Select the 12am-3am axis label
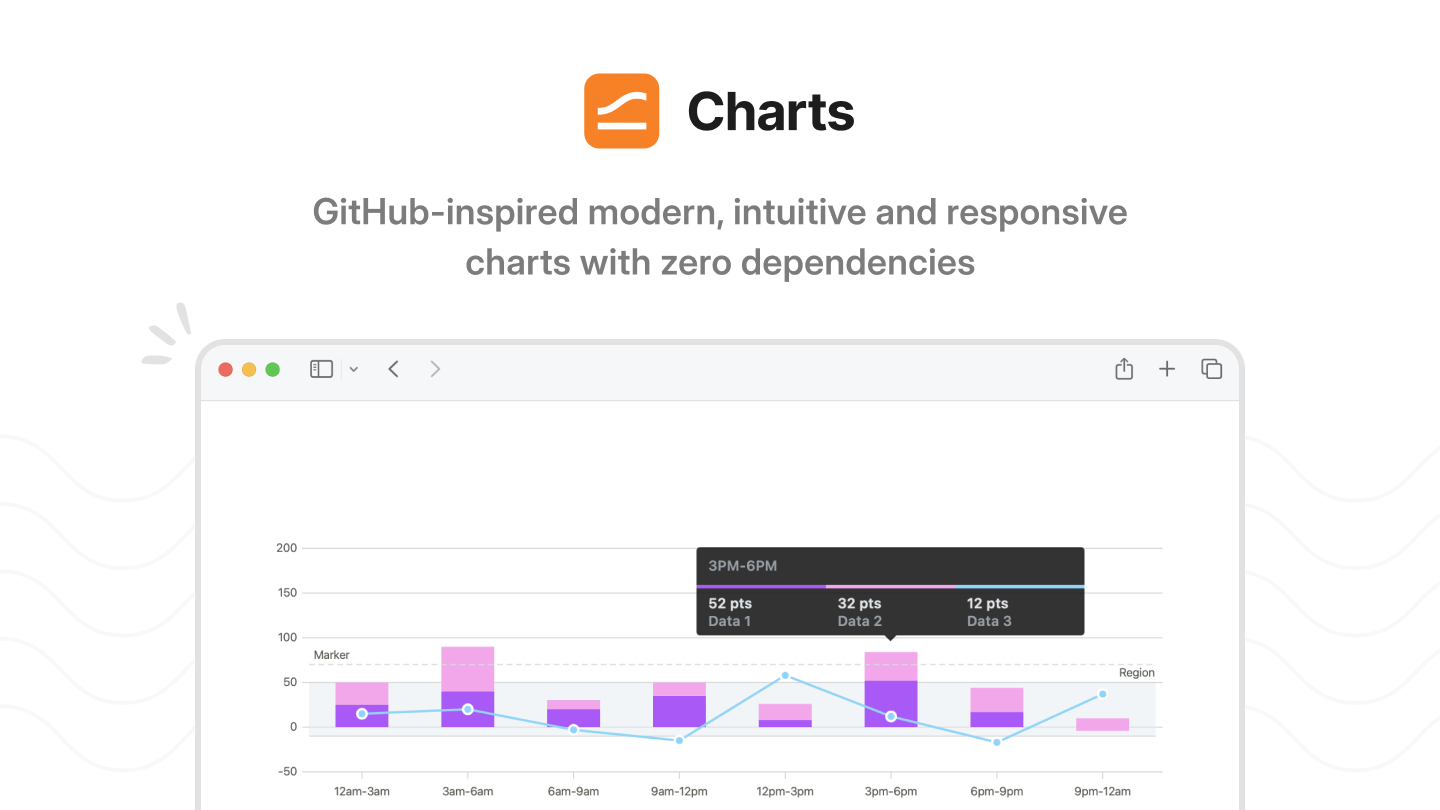The height and width of the screenshot is (810, 1440). point(361,791)
